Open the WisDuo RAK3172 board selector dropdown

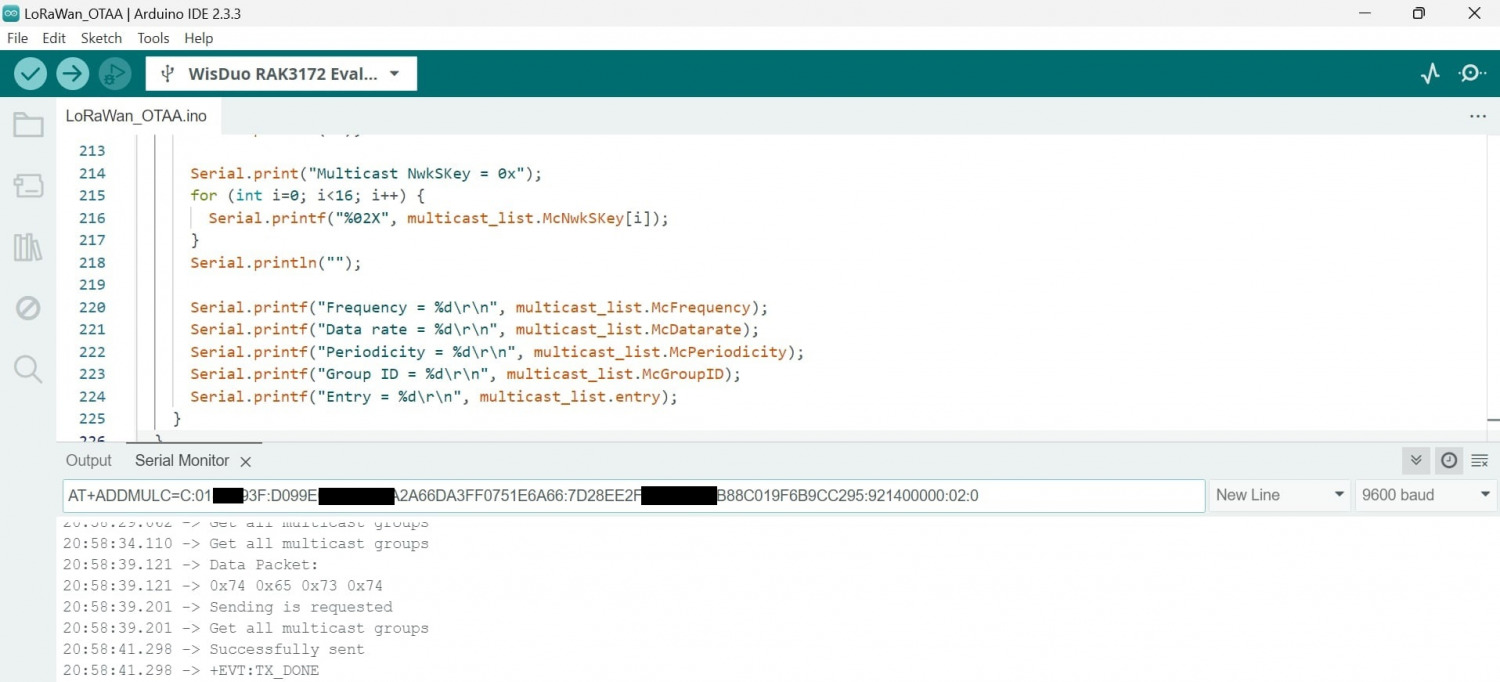pyautogui.click(x=280, y=73)
